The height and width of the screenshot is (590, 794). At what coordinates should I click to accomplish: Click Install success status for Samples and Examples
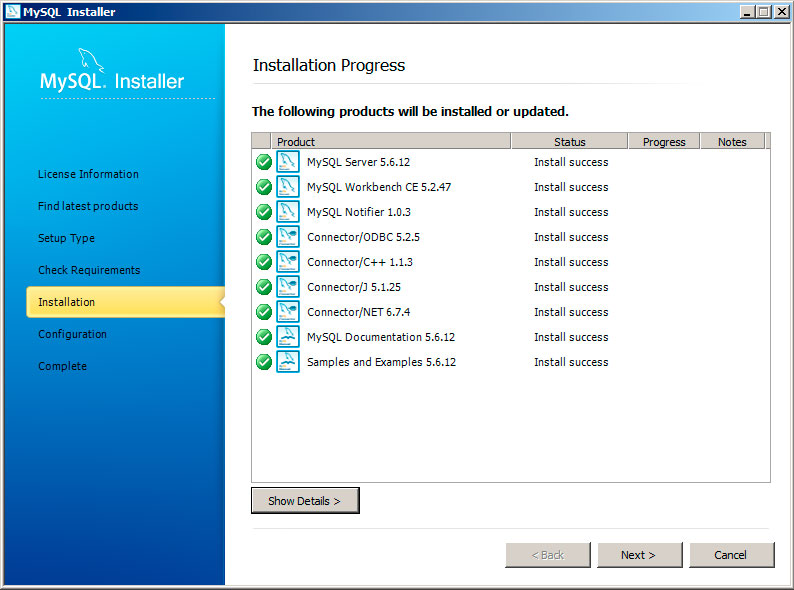pos(571,362)
